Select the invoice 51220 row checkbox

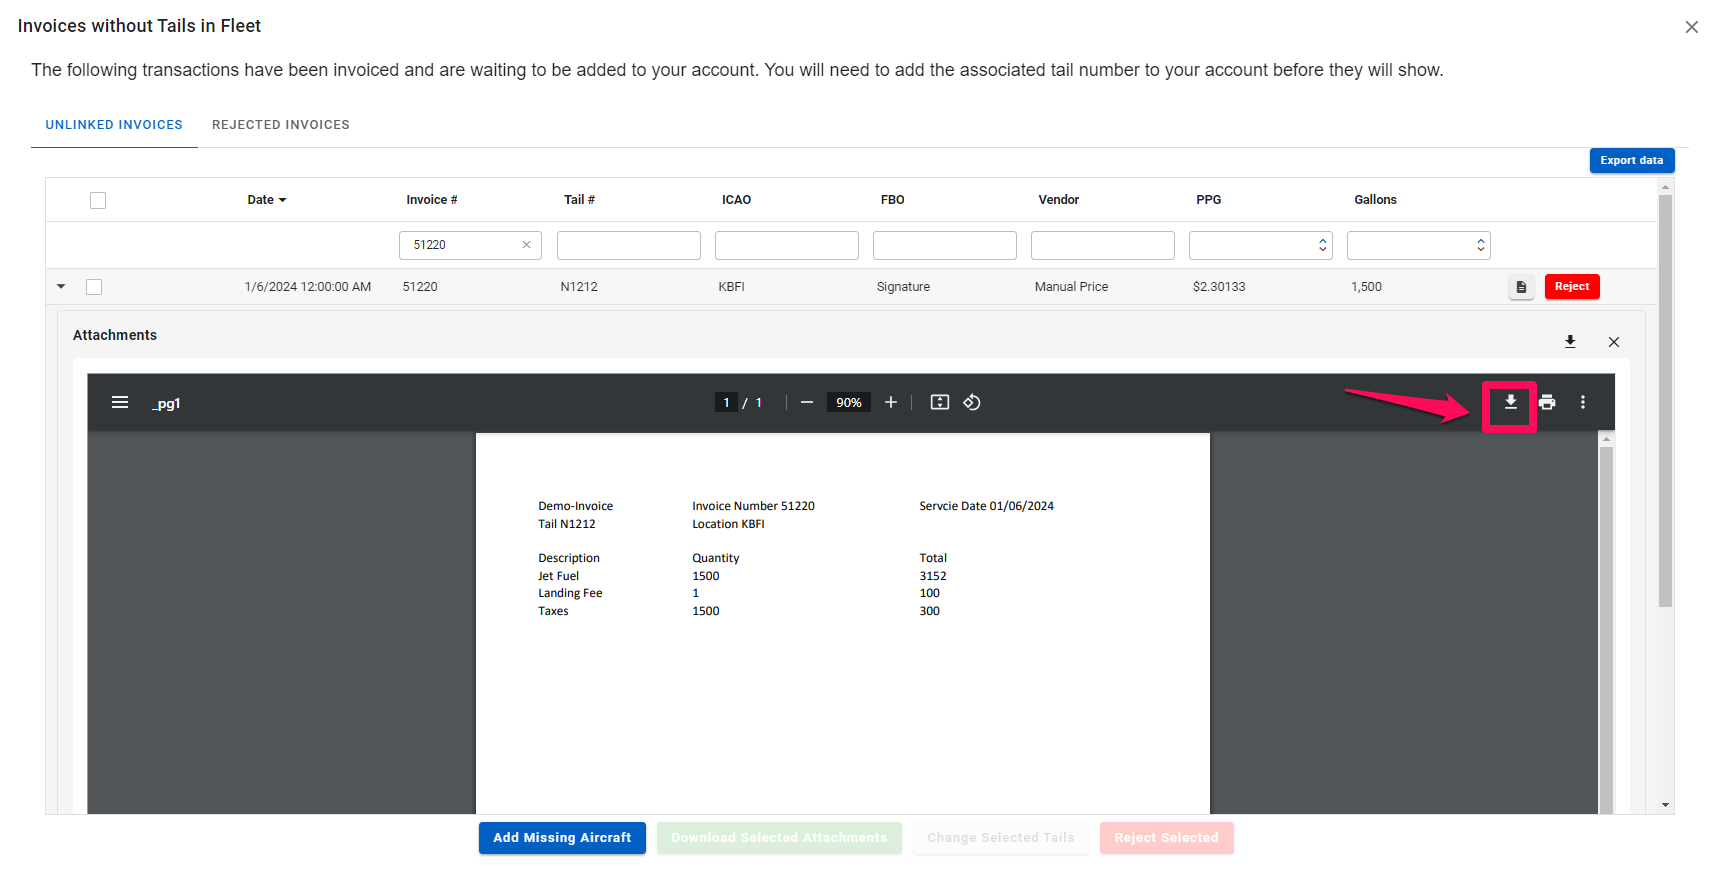pos(94,287)
